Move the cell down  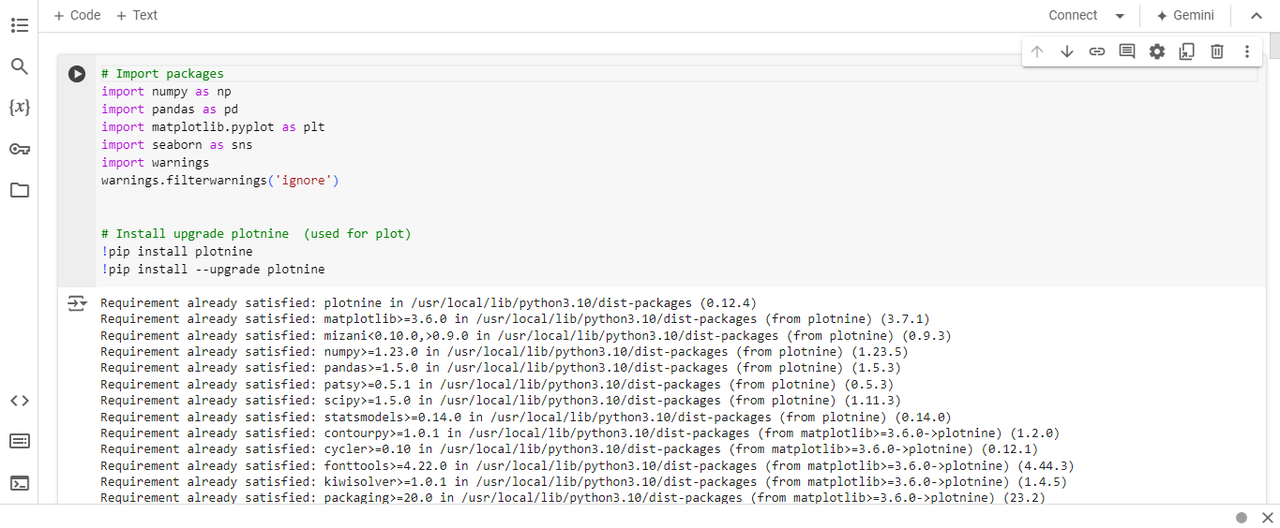pos(1067,51)
